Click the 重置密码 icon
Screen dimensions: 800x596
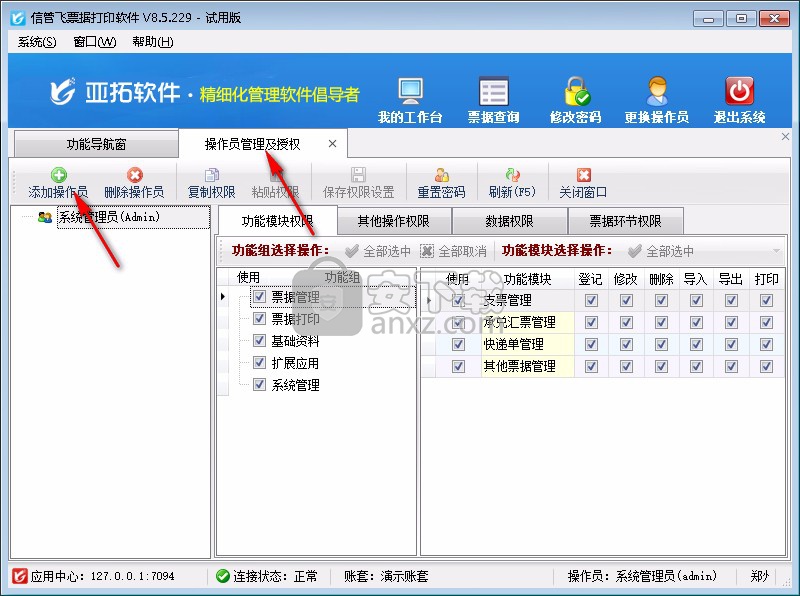click(441, 175)
